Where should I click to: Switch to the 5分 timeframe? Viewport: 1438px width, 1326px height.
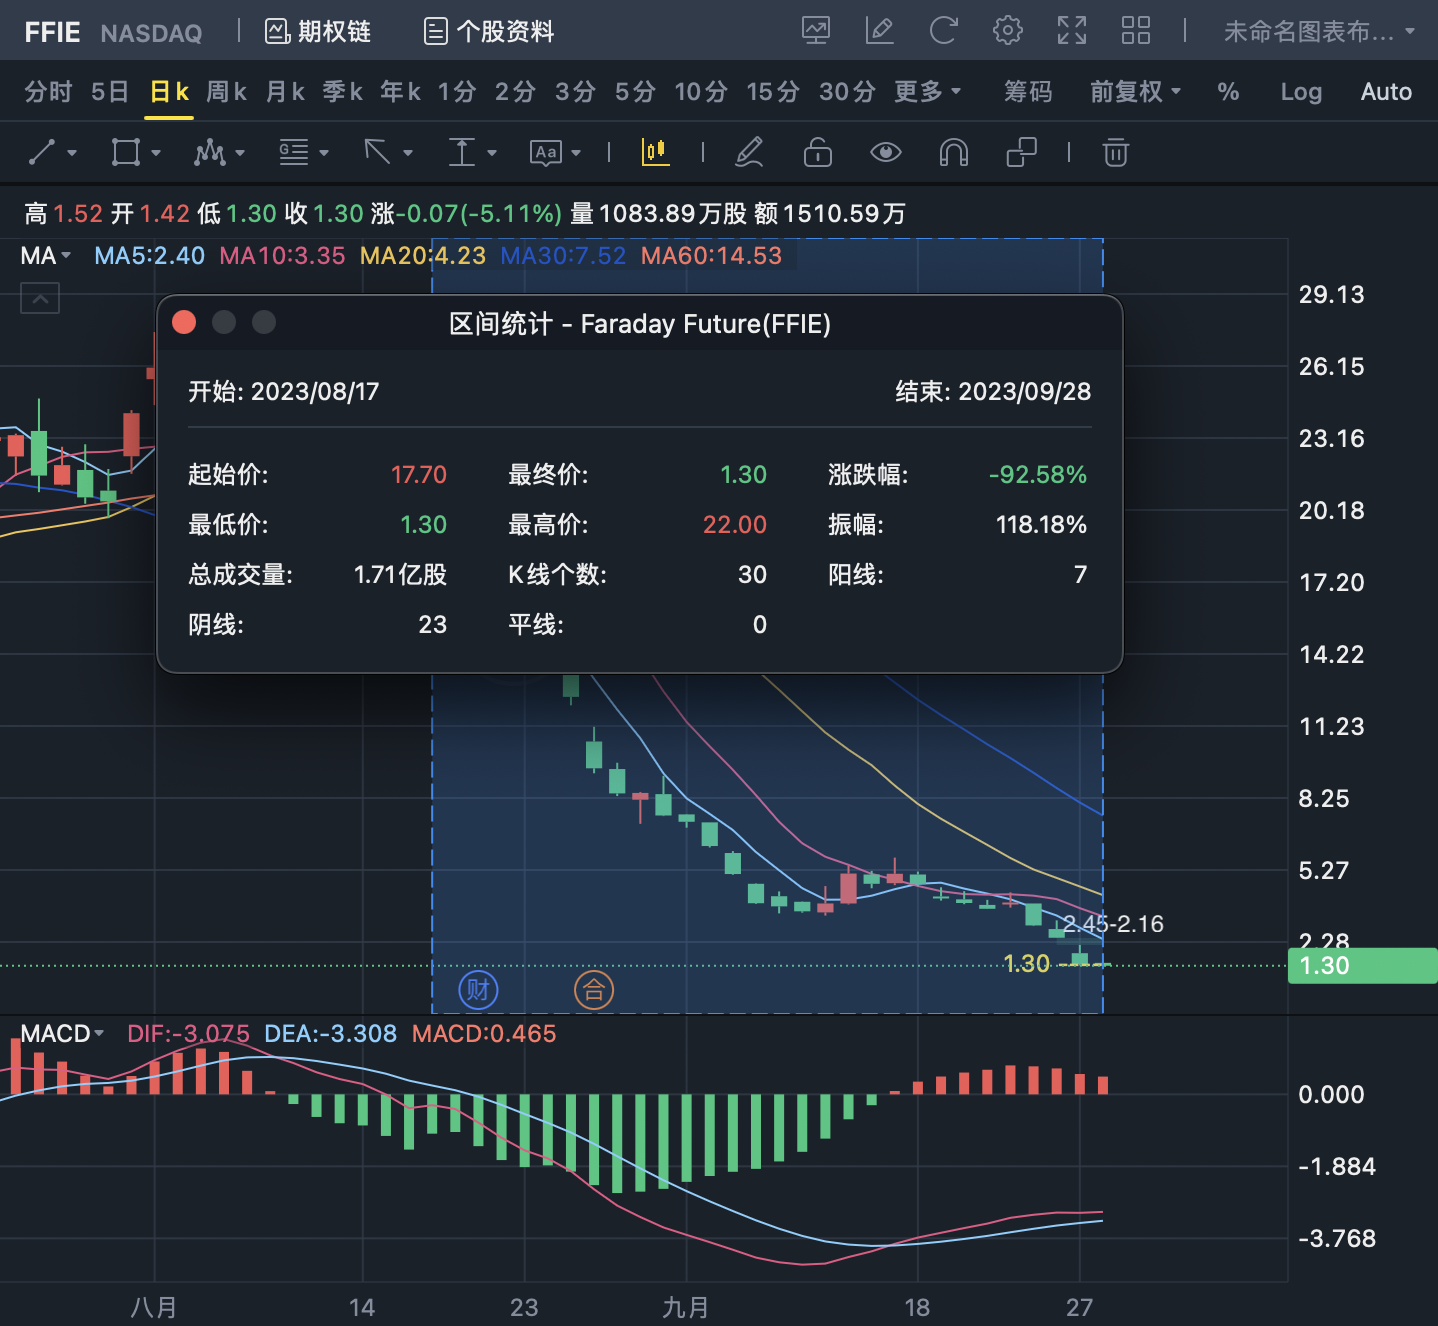point(635,92)
